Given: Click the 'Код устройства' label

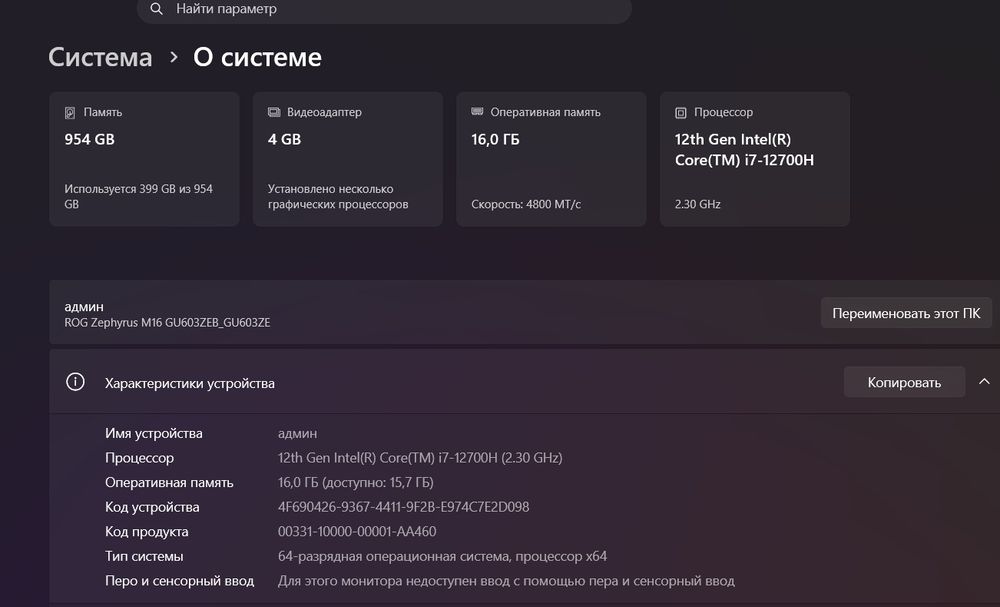Looking at the screenshot, I should [x=152, y=508].
